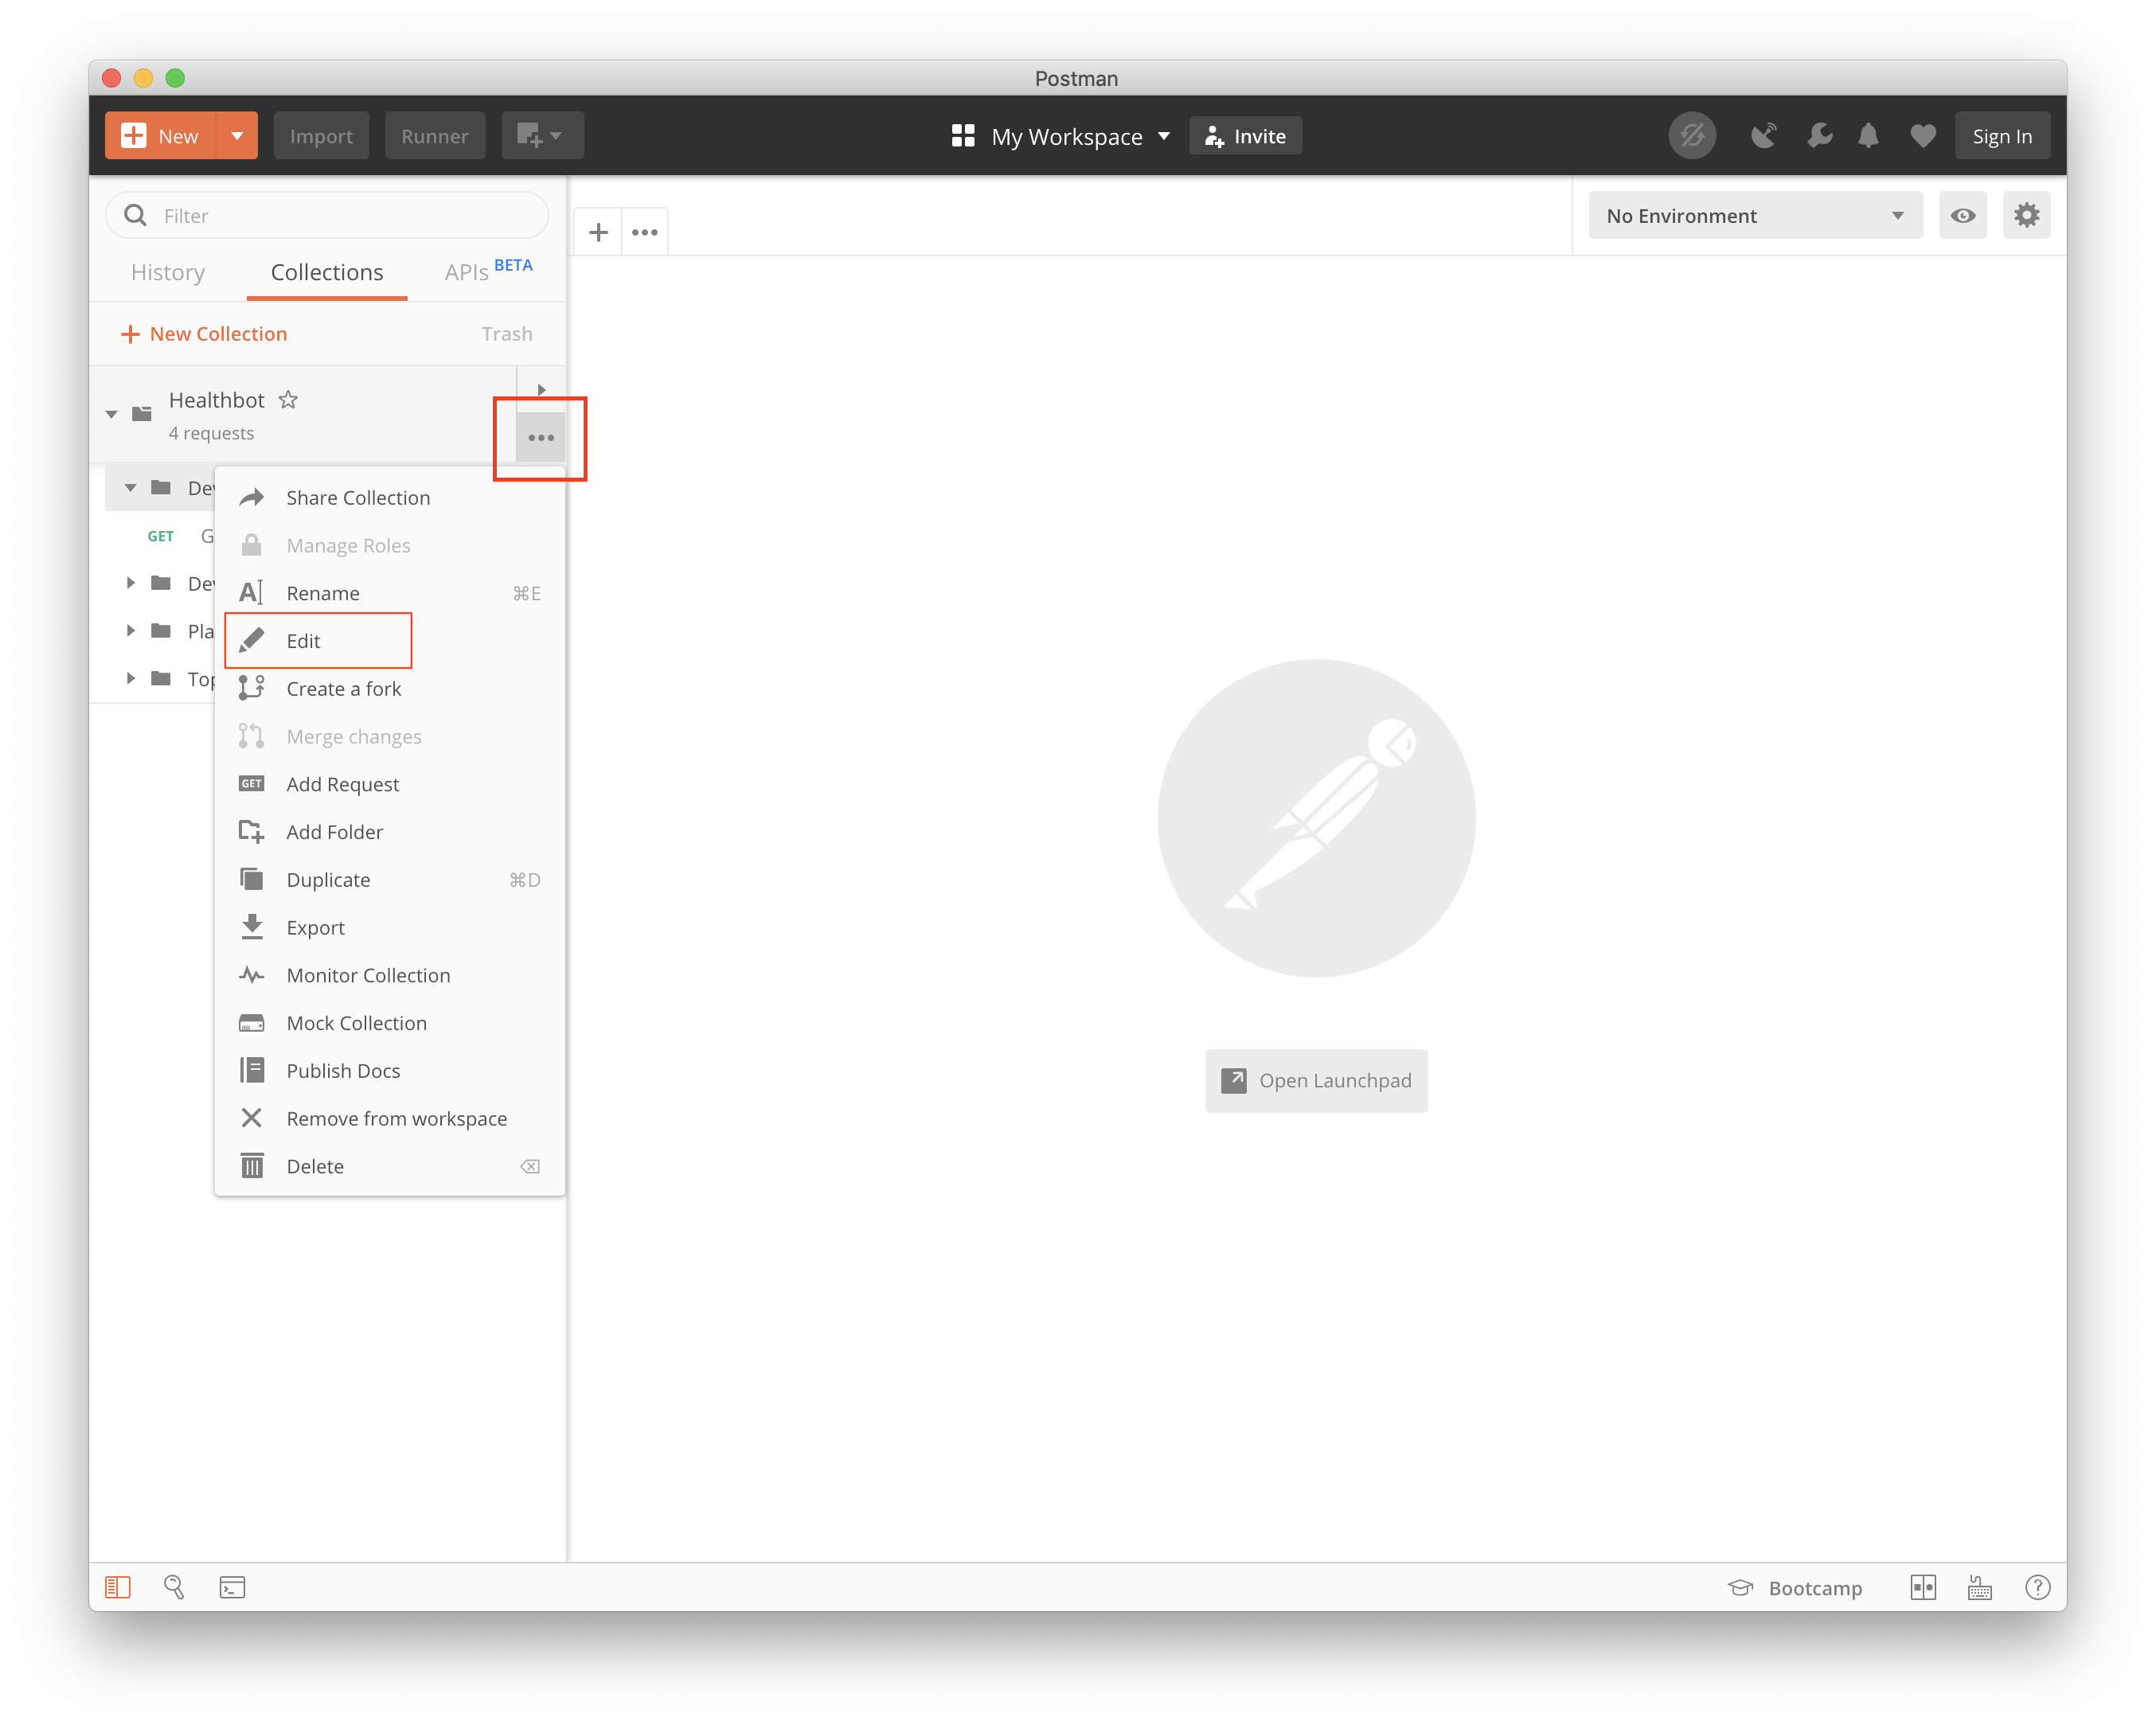Image resolution: width=2156 pixels, height=1729 pixels.
Task: Choose Delete from the menu
Action: pyautogui.click(x=389, y=1166)
